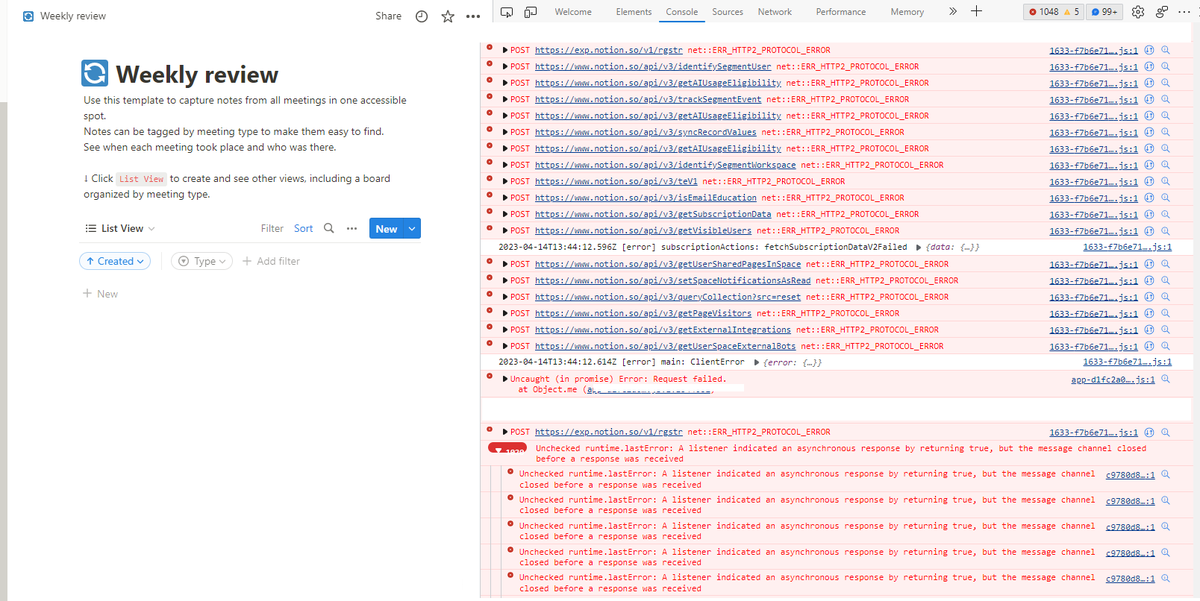Open the getExternalIntegrations URL link

(x=663, y=329)
